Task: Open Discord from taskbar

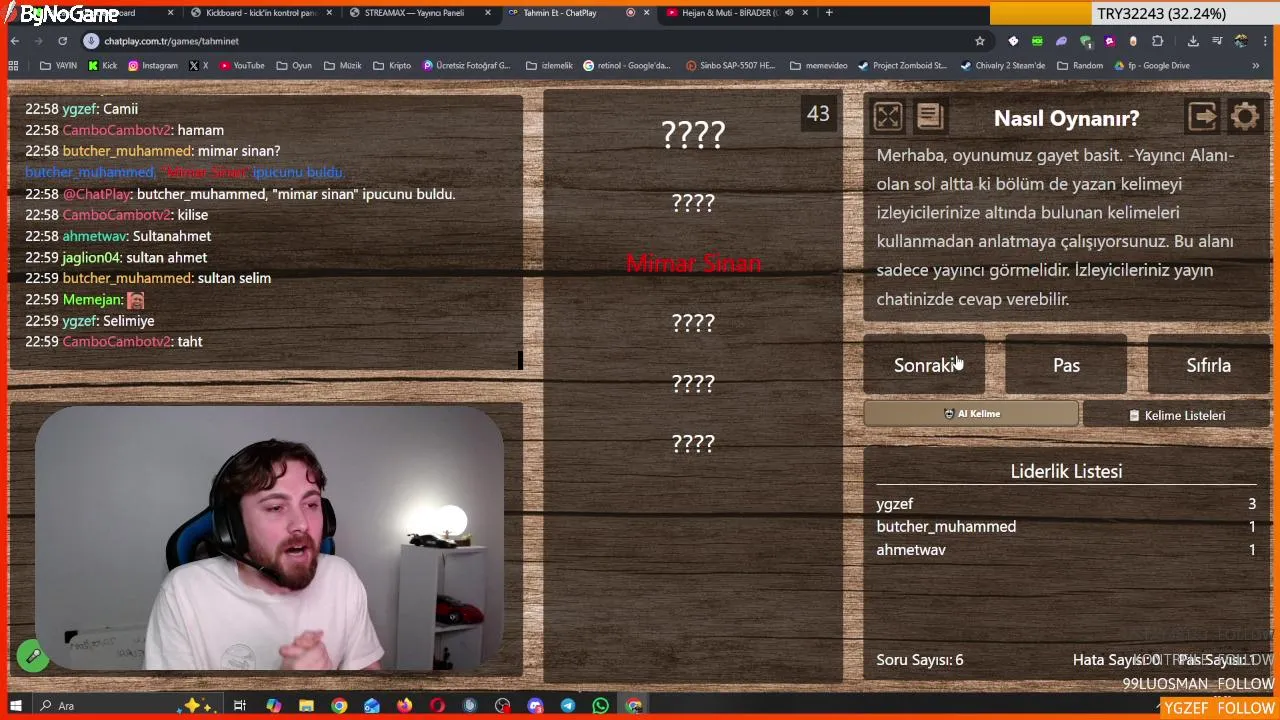Action: [535, 706]
